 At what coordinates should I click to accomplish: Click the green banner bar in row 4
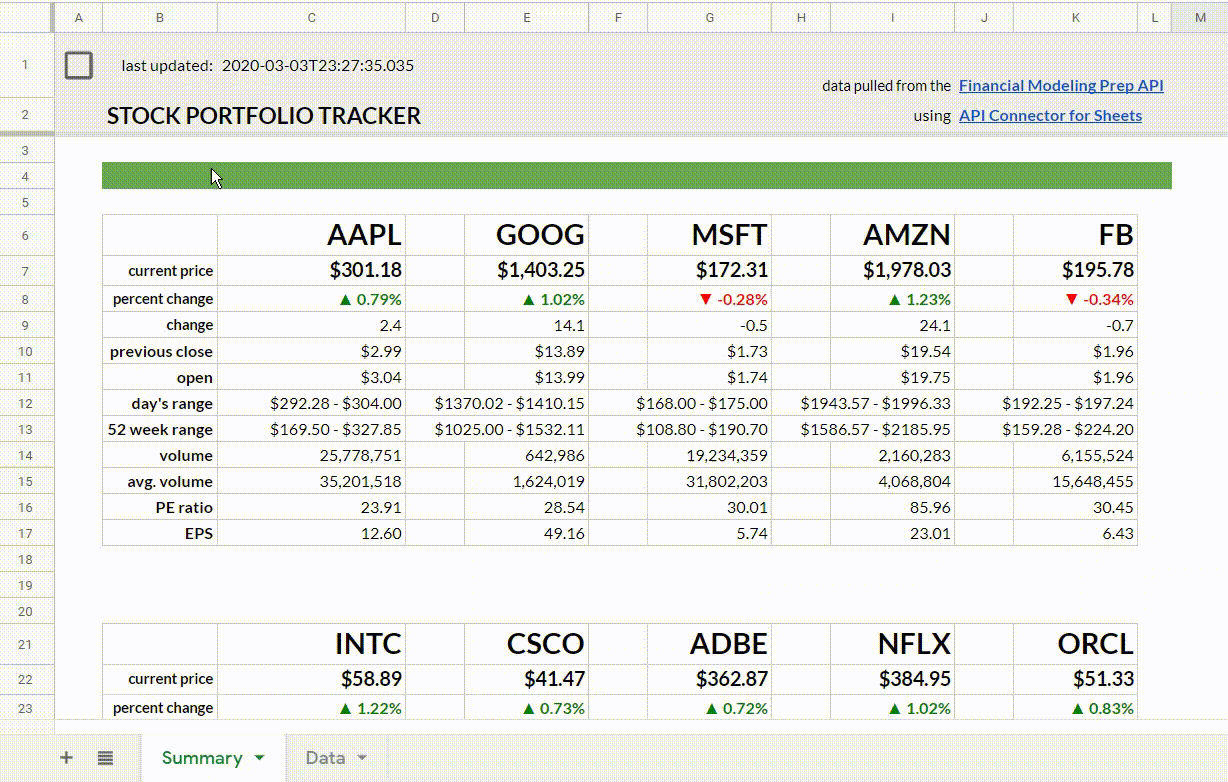click(x=637, y=176)
